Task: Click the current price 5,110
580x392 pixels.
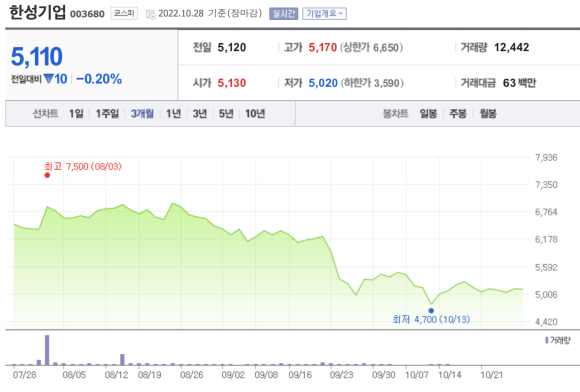Action: [37, 57]
